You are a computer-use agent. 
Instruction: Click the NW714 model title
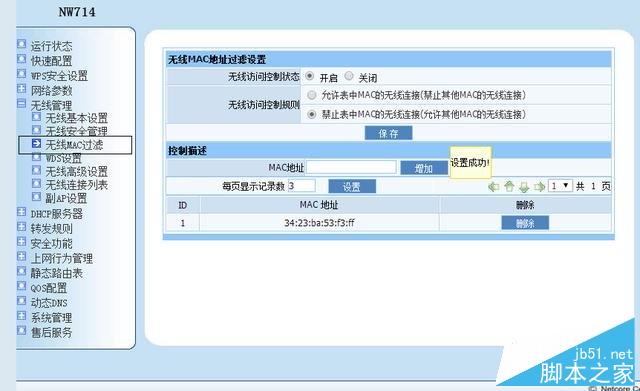(77, 12)
